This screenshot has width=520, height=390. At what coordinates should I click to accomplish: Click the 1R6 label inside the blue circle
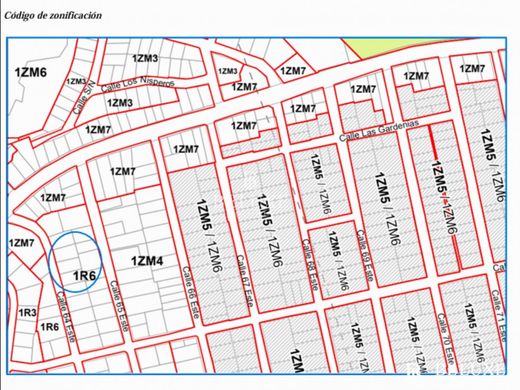click(x=84, y=276)
